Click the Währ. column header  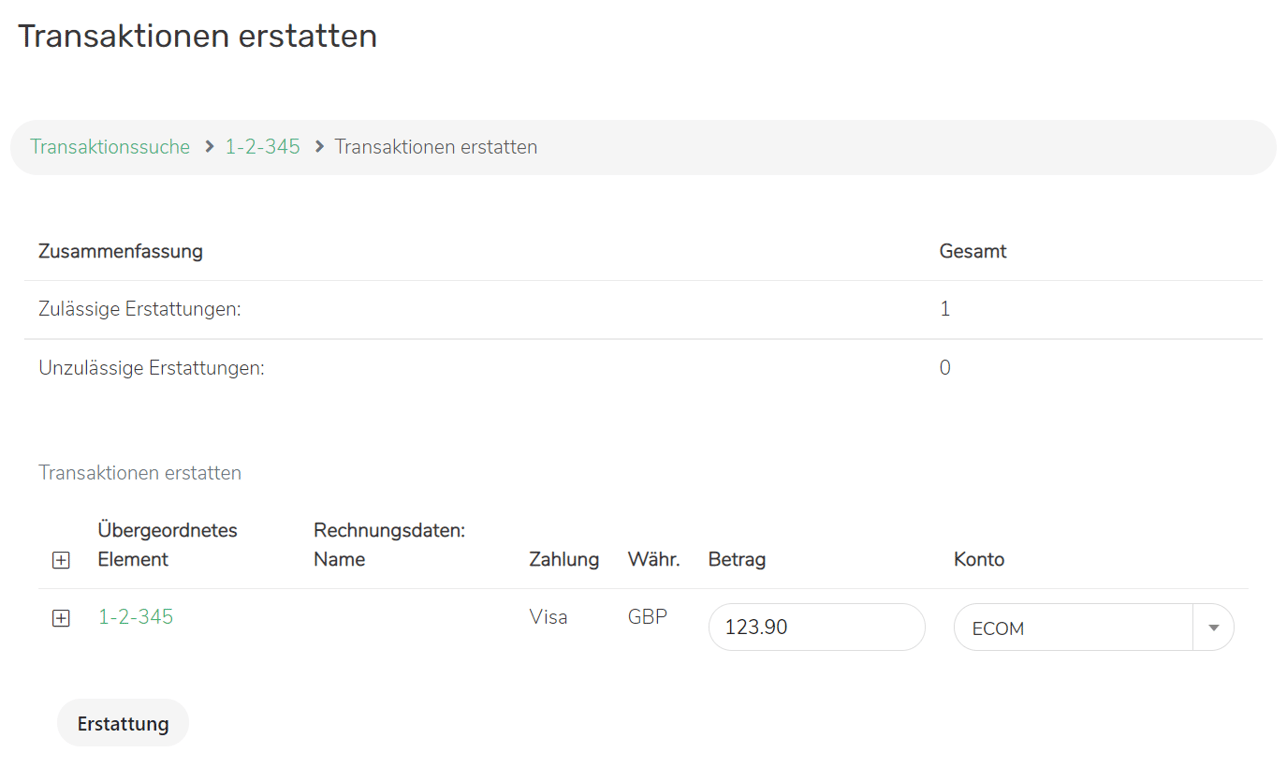654,559
